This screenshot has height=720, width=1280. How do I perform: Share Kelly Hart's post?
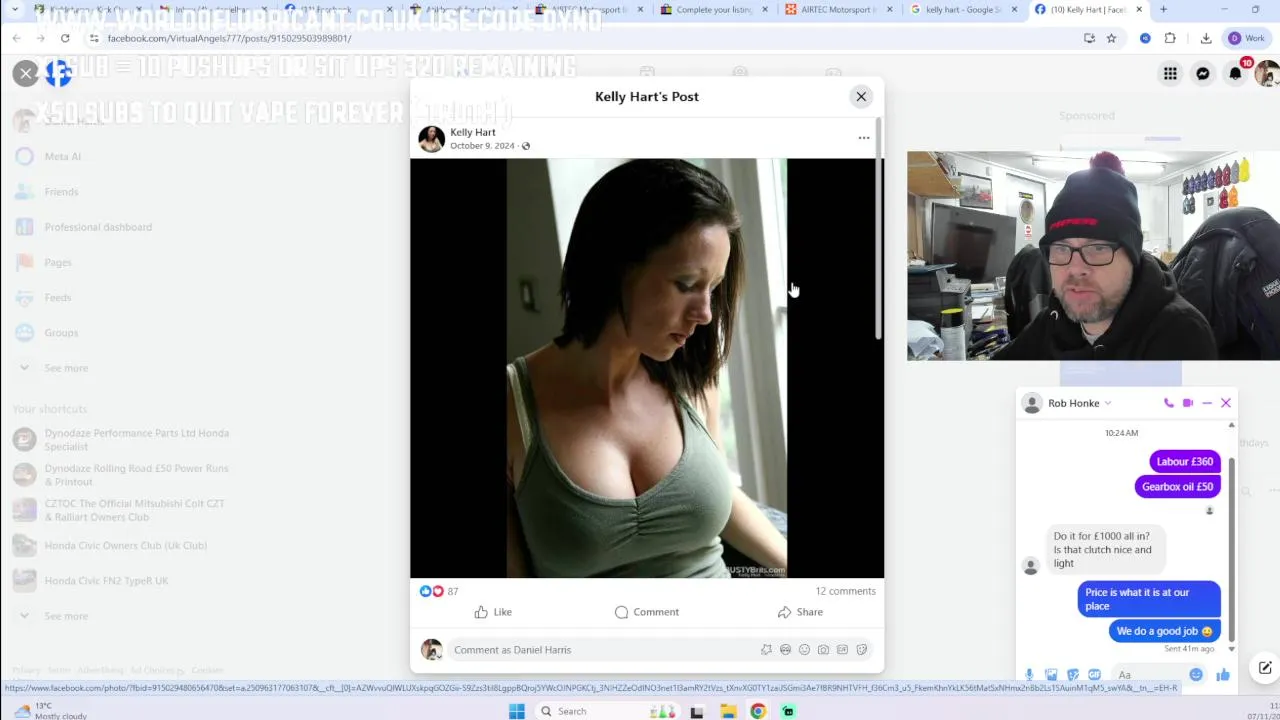pyautogui.click(x=800, y=612)
